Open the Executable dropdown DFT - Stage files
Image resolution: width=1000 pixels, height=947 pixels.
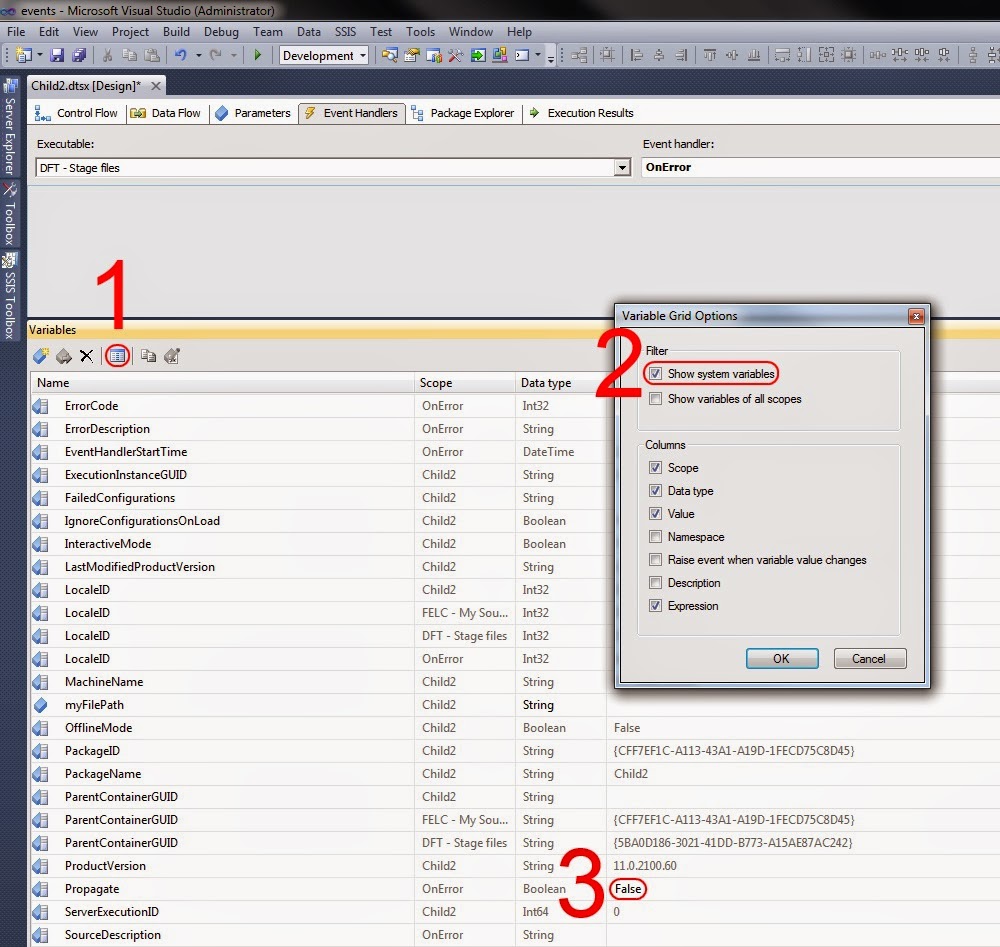pyautogui.click(x=622, y=168)
